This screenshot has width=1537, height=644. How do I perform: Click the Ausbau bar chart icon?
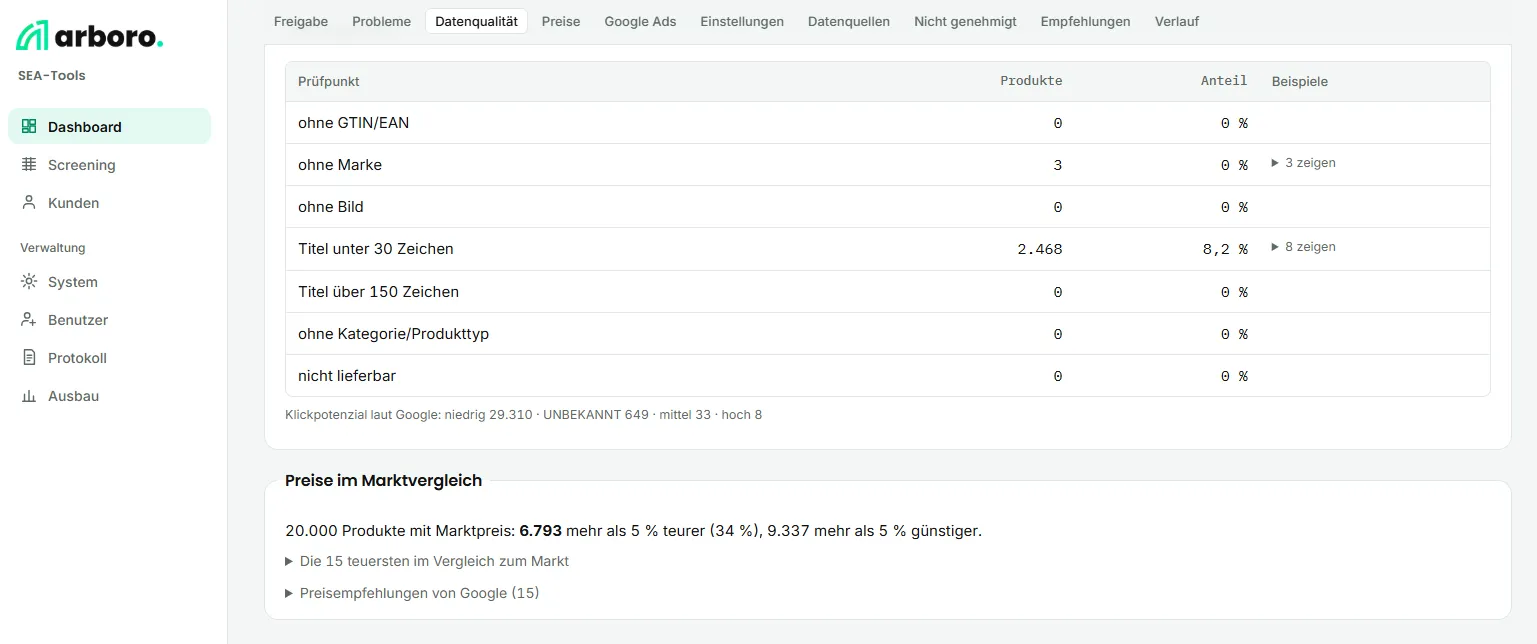pyautogui.click(x=29, y=396)
